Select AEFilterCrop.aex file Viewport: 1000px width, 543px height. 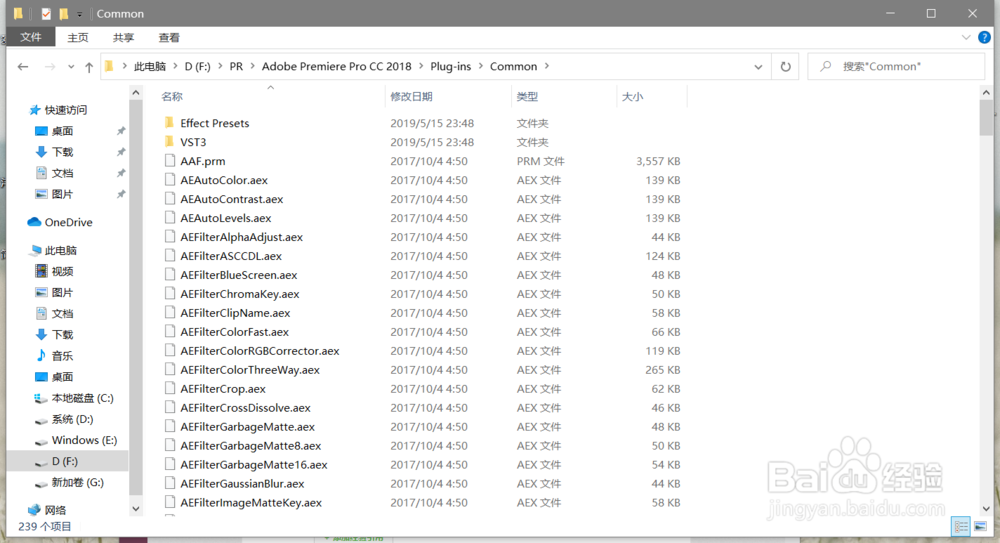[x=223, y=389]
